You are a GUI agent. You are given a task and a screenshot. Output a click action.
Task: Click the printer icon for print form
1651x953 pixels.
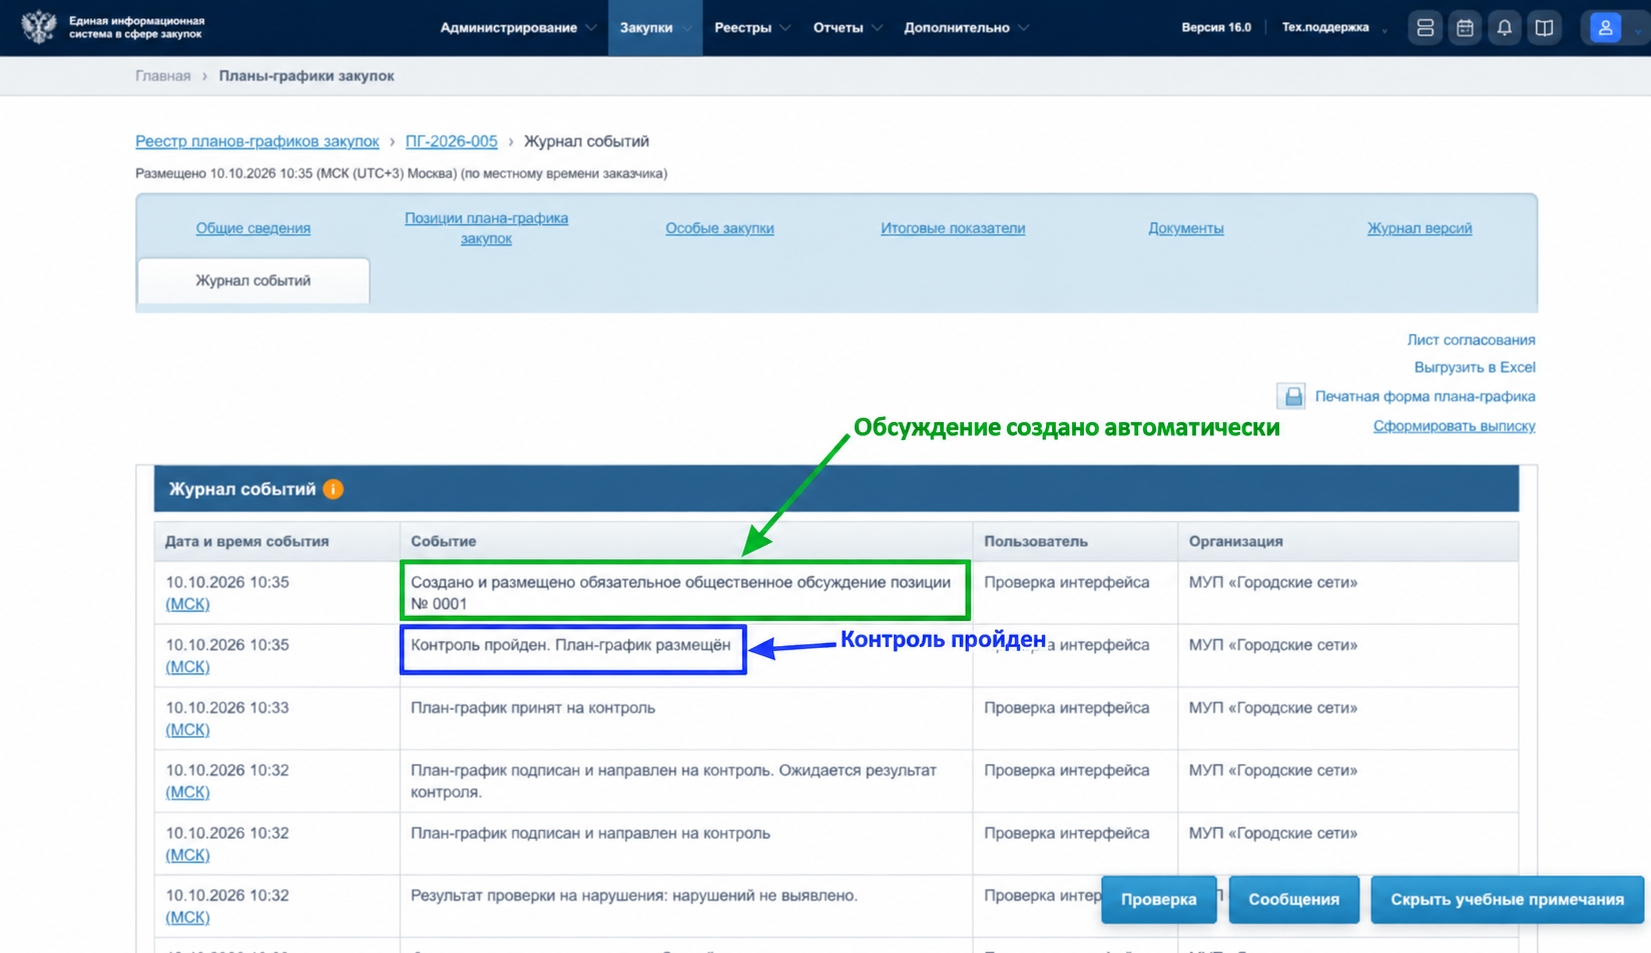[x=1292, y=396]
